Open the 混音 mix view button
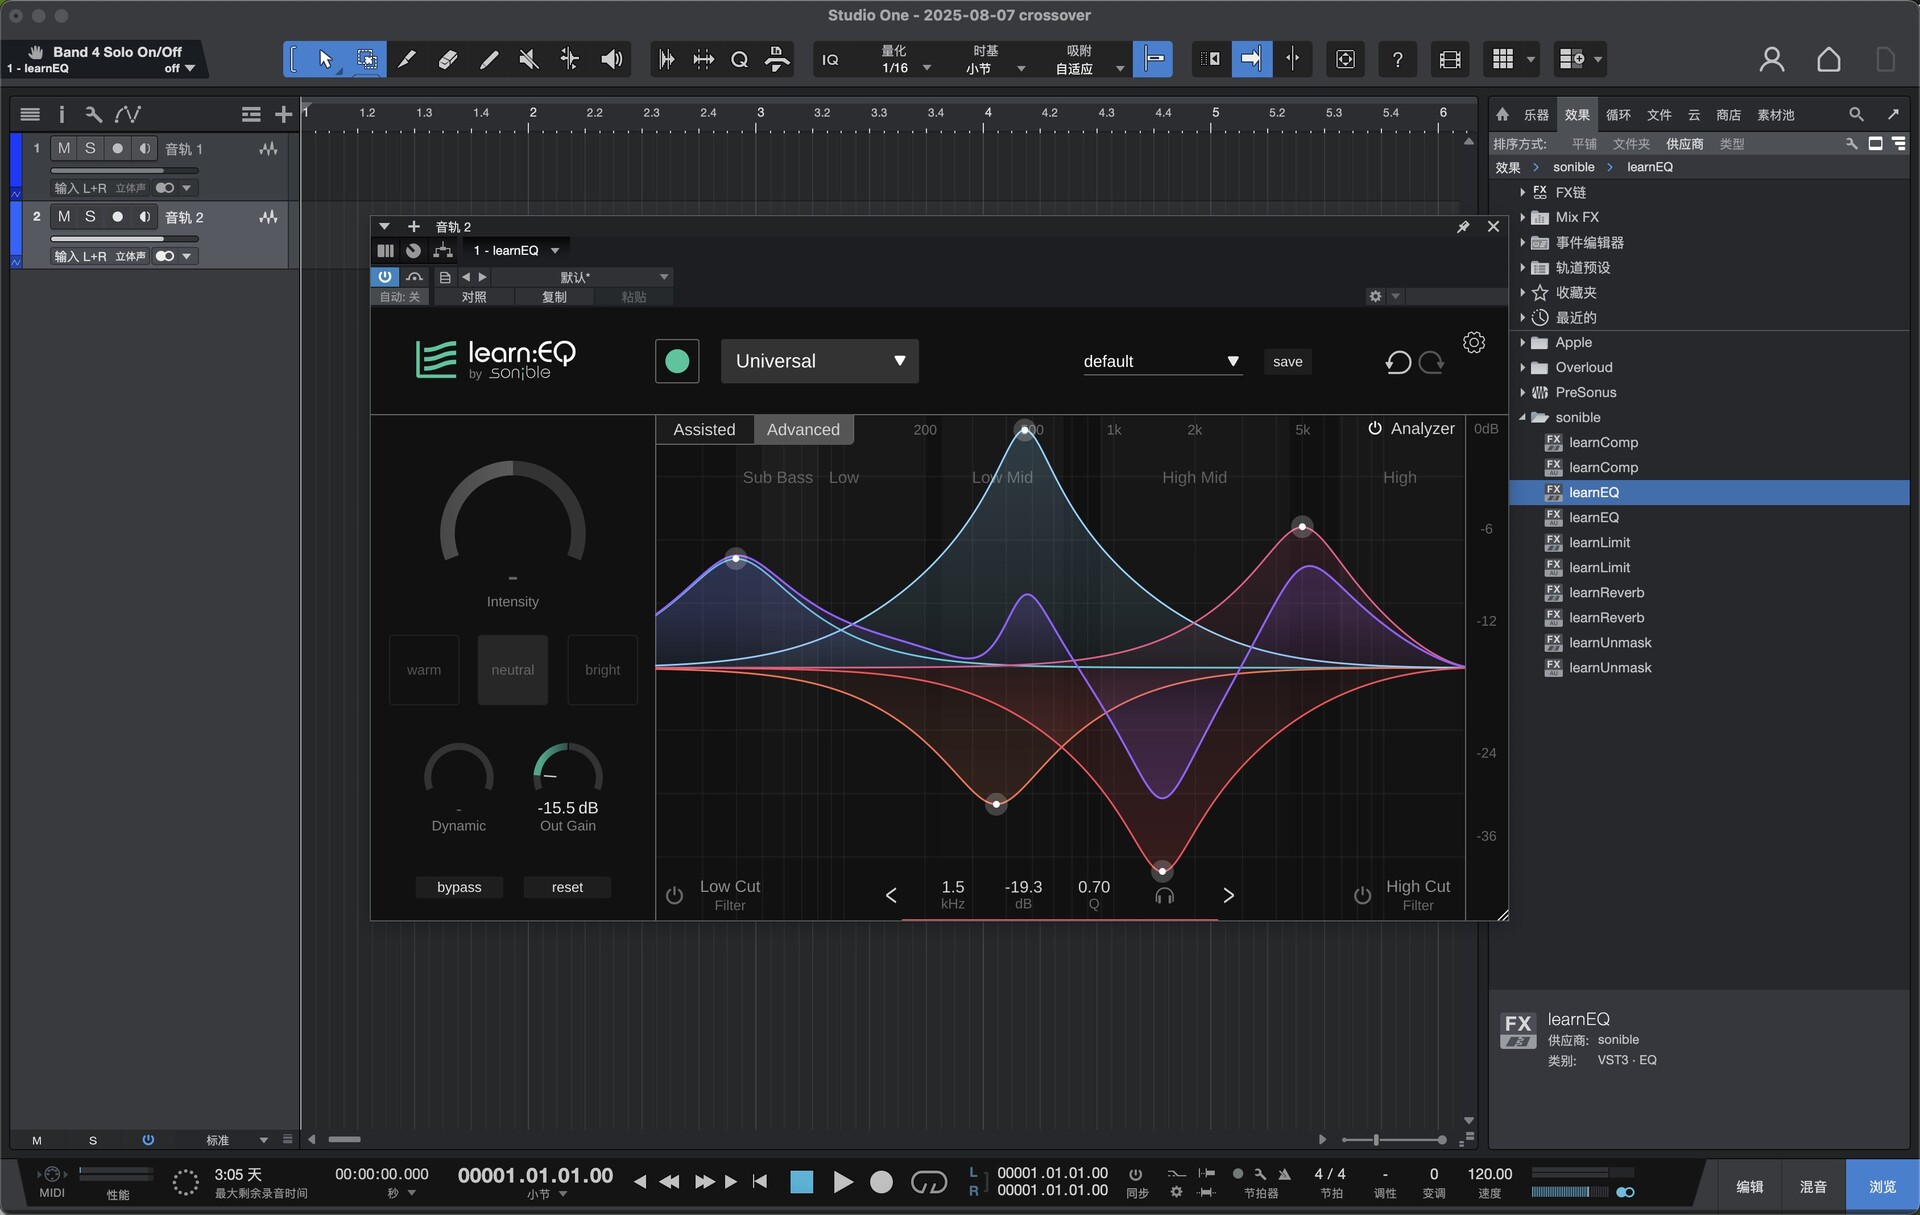 coord(1813,1186)
